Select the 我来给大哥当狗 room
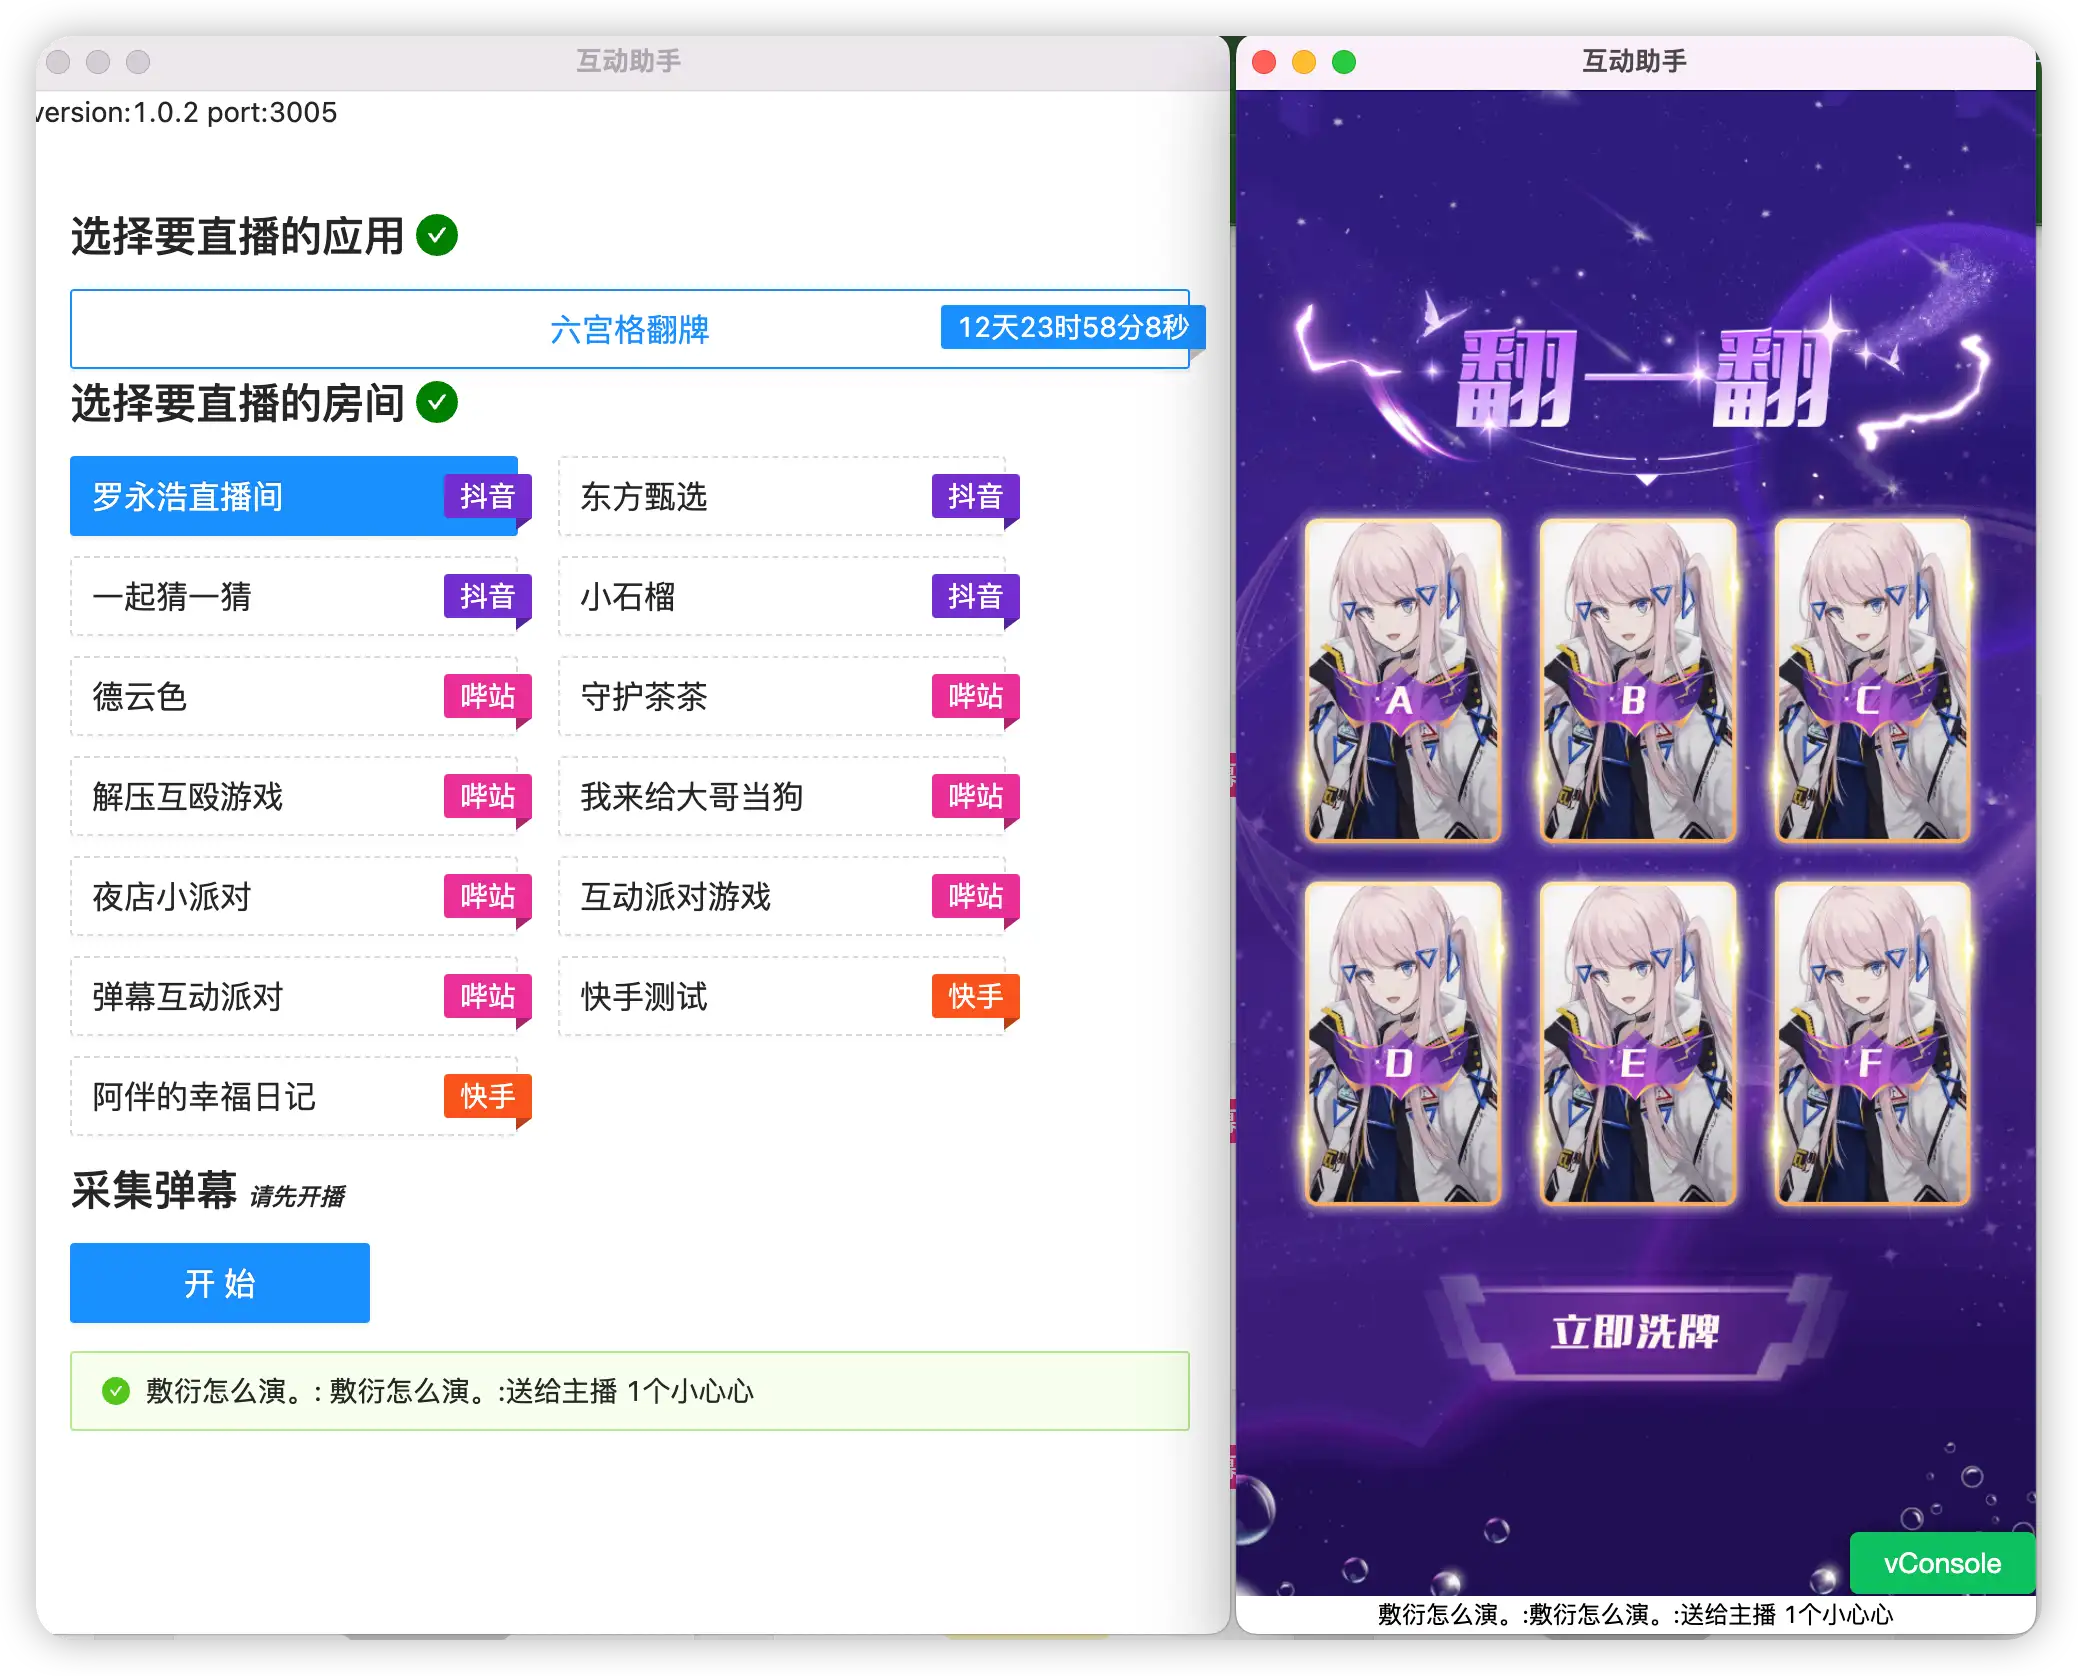This screenshot has height=1676, width=2078. tap(781, 796)
